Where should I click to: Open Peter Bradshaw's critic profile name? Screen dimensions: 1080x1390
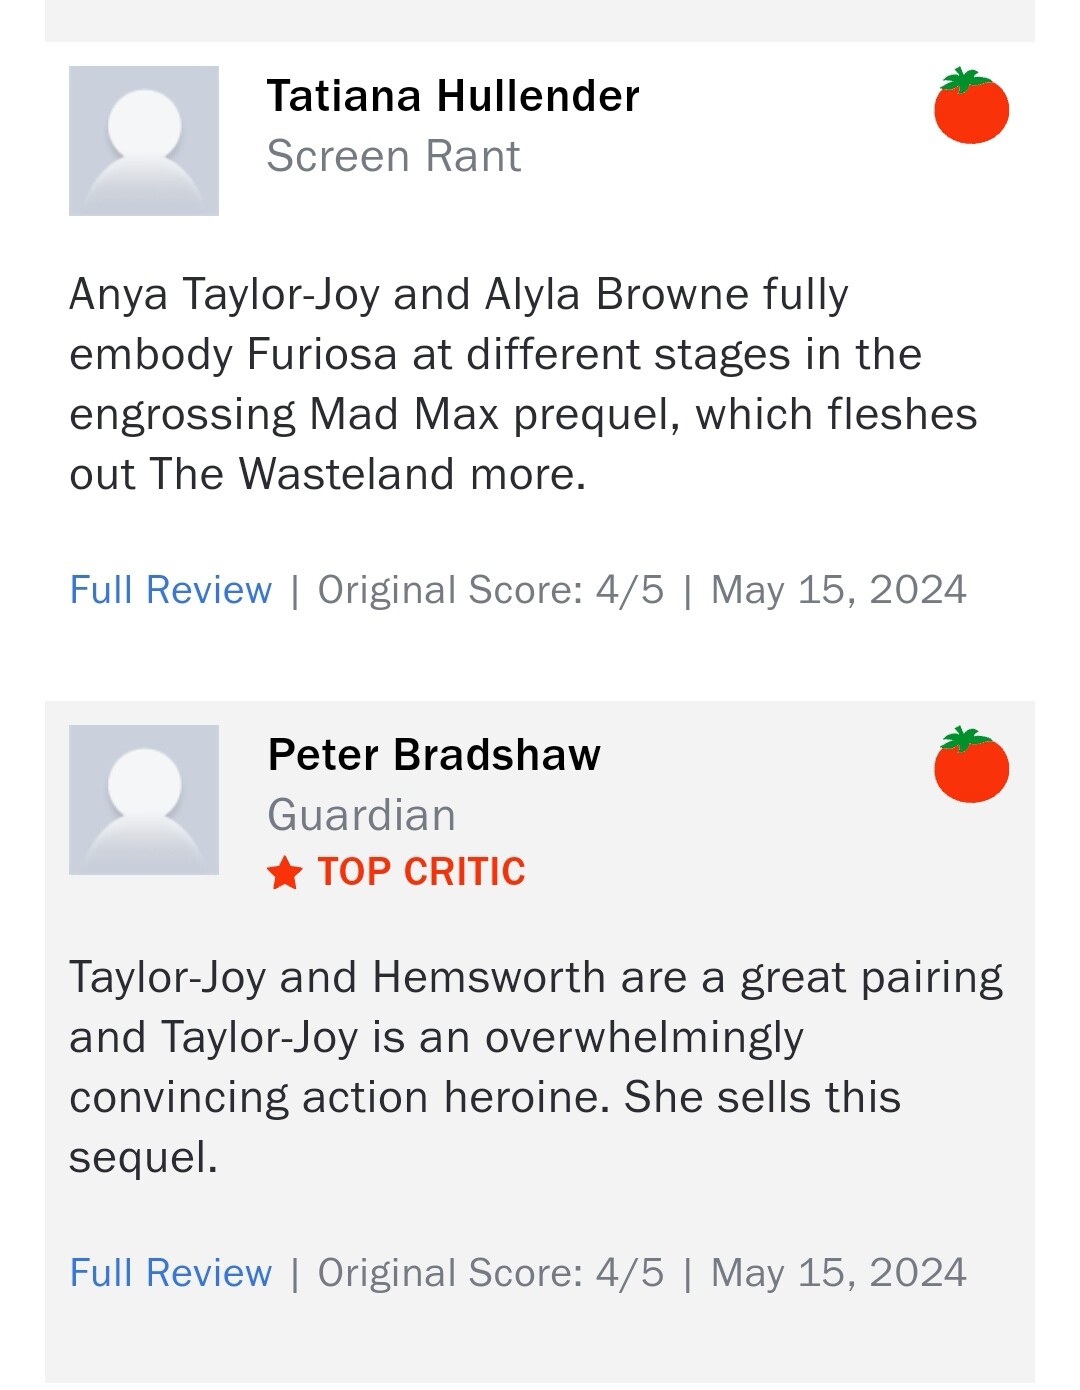434,755
